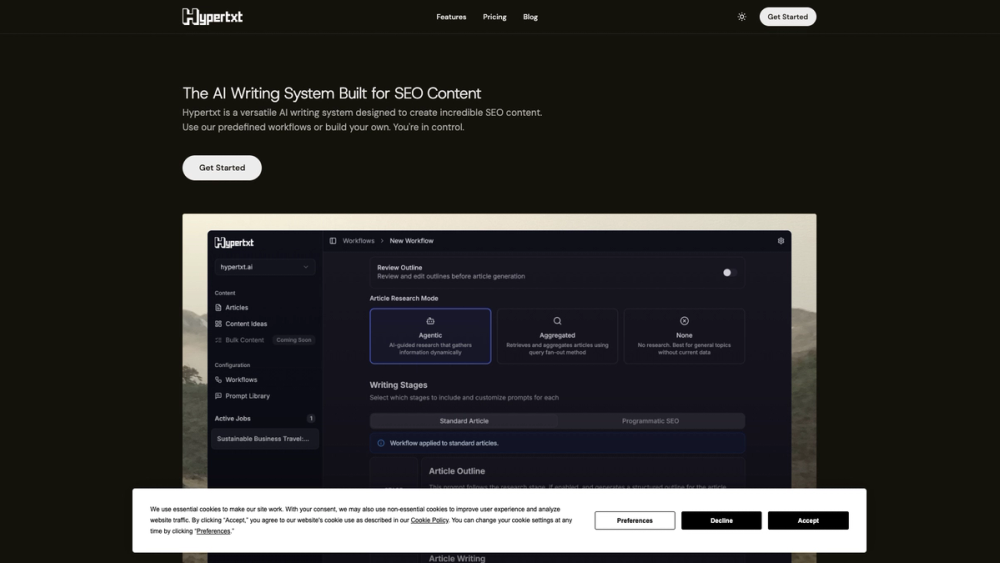Select the None research mode card

click(684, 336)
